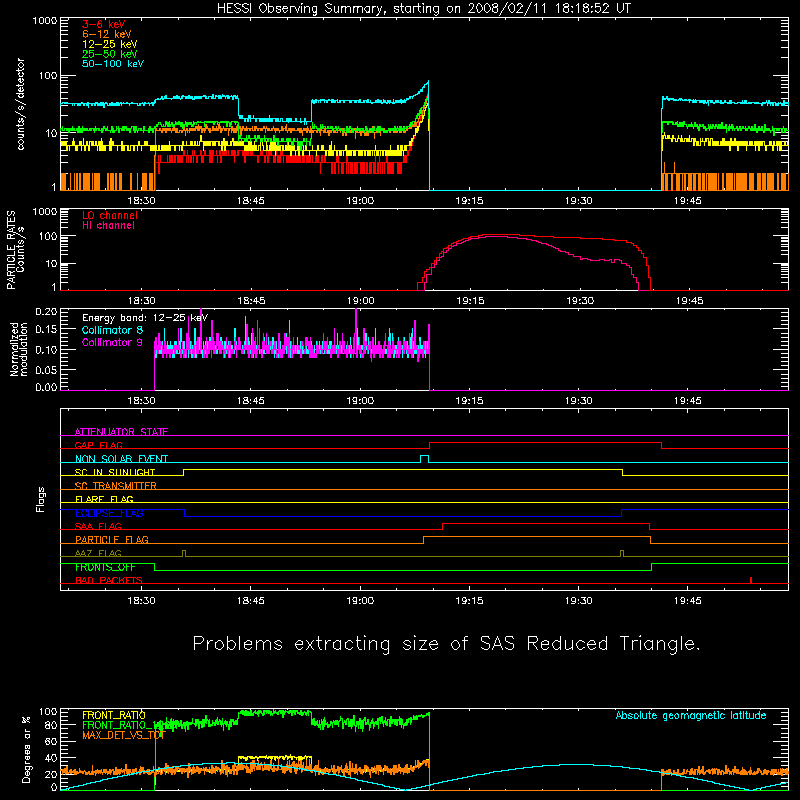The height and width of the screenshot is (800, 800).
Task: Click the 18:30 tick label under counts plot
Action: point(141,201)
